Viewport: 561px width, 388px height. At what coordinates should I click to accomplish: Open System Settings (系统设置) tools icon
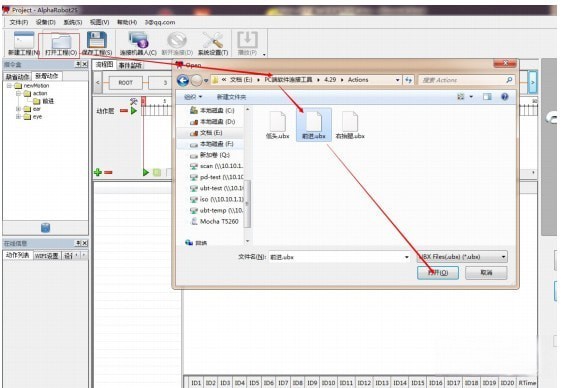coord(213,40)
